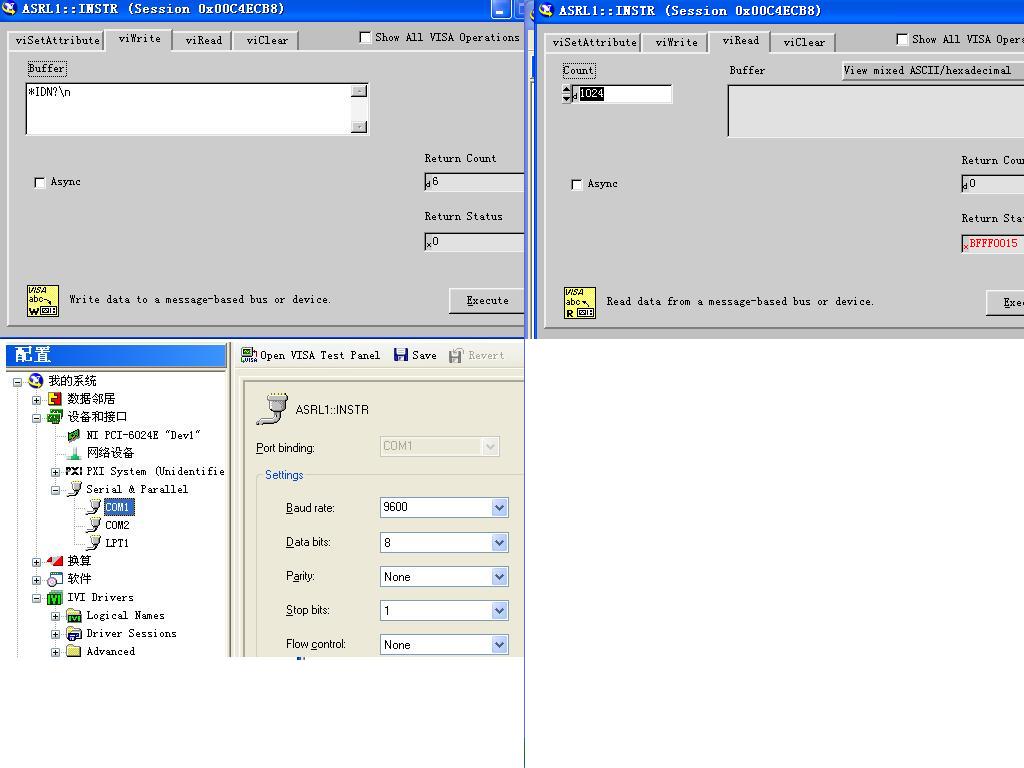Switch to viWrite tab in right window
The image size is (1024, 768).
[676, 42]
